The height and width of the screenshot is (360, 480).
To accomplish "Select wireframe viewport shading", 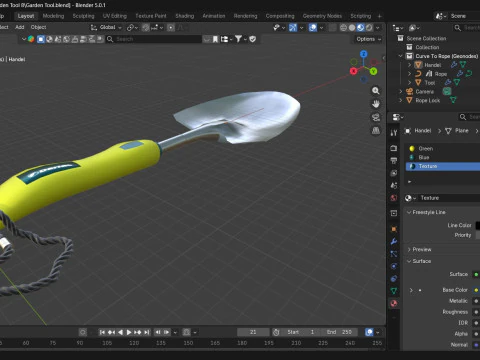I will (x=343, y=28).
